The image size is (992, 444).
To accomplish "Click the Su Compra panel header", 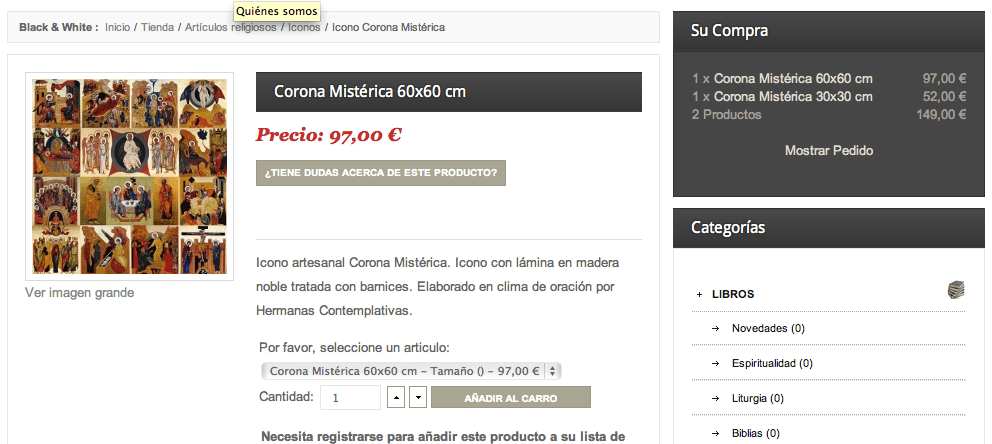I will tap(829, 31).
